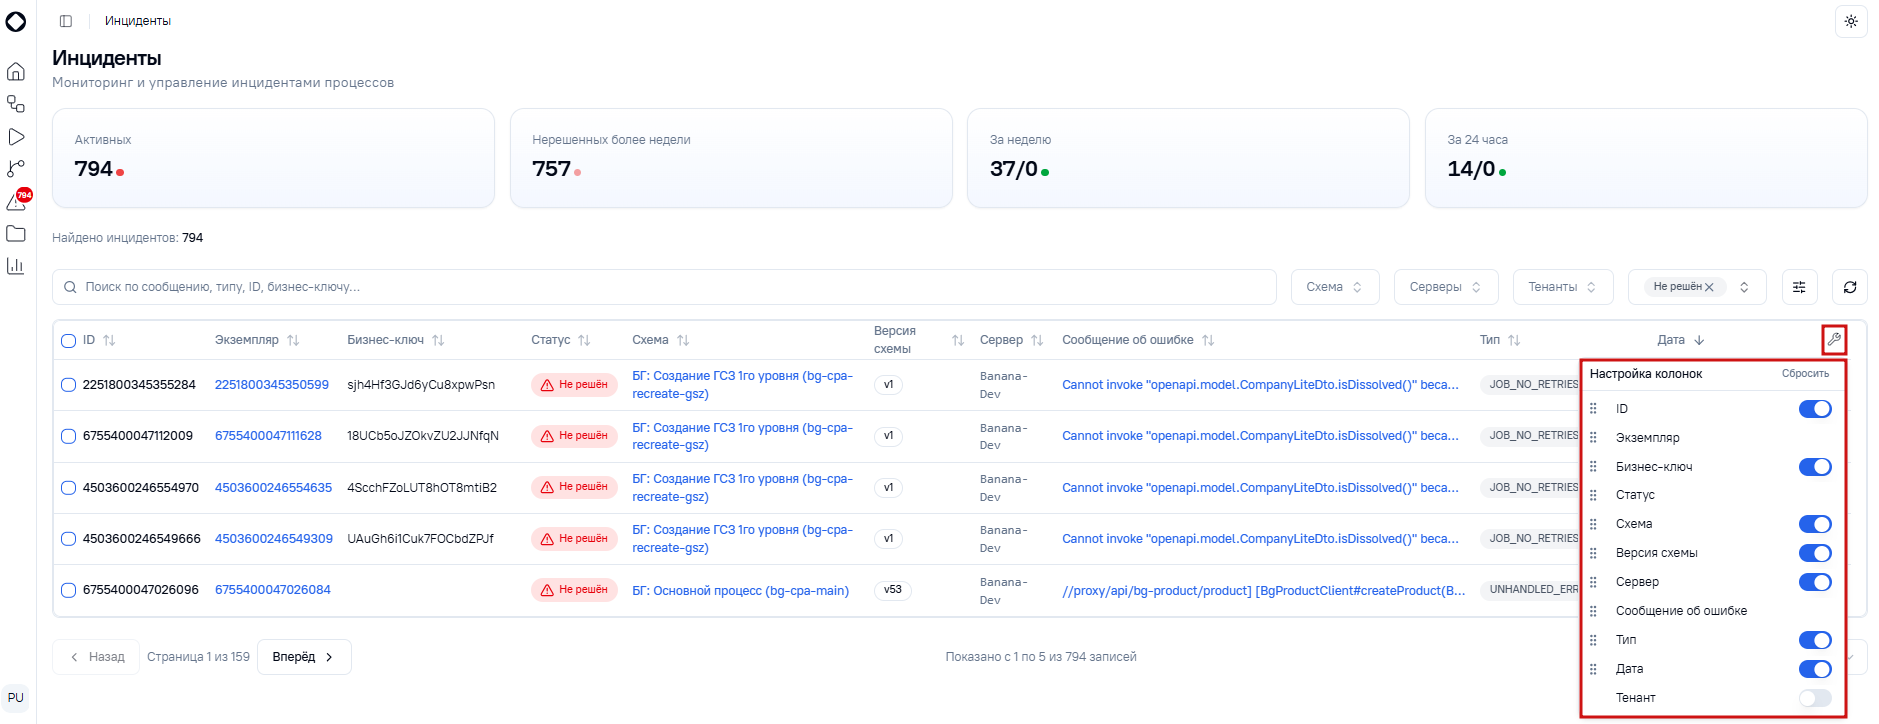This screenshot has width=1879, height=724.
Task: Click Инциденты breadcrumb
Action: click(138, 21)
